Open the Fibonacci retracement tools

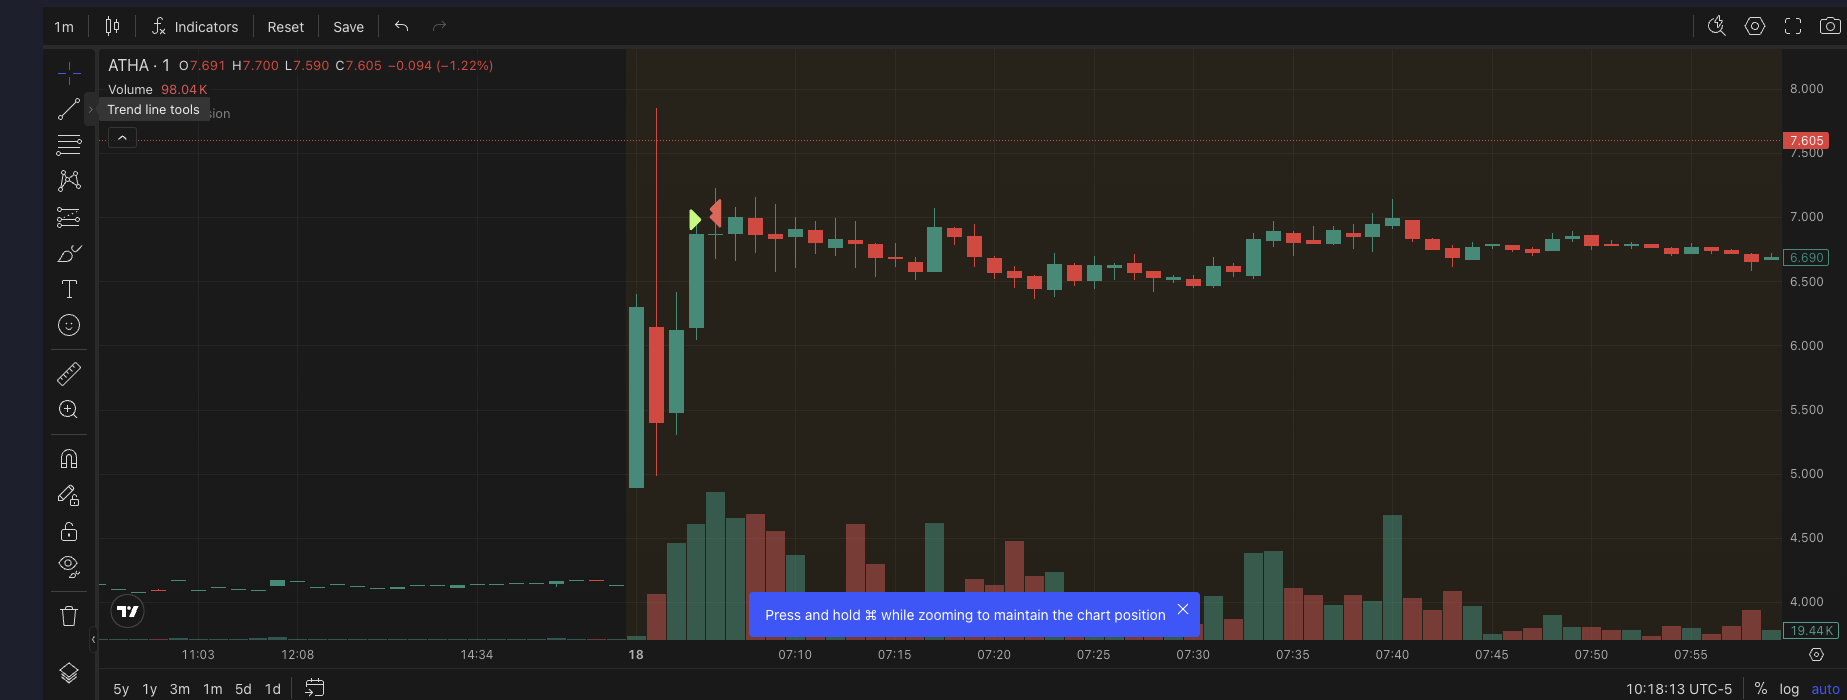68,145
